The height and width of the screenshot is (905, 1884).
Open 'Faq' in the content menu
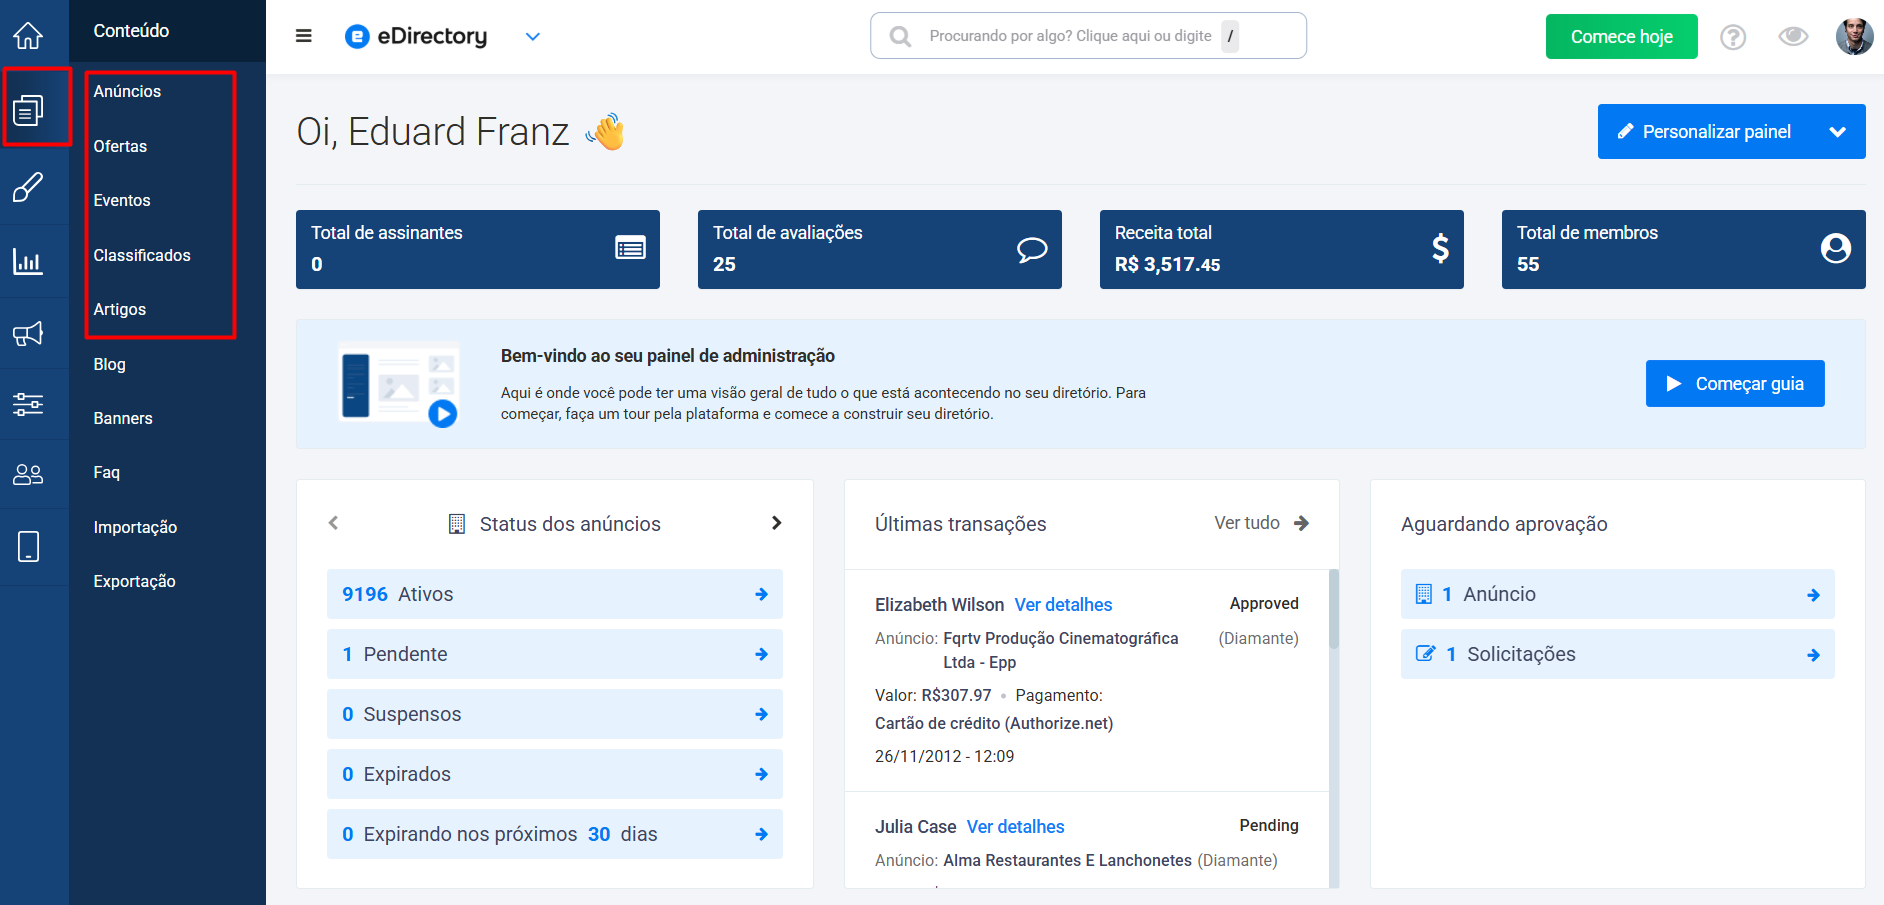tap(106, 472)
